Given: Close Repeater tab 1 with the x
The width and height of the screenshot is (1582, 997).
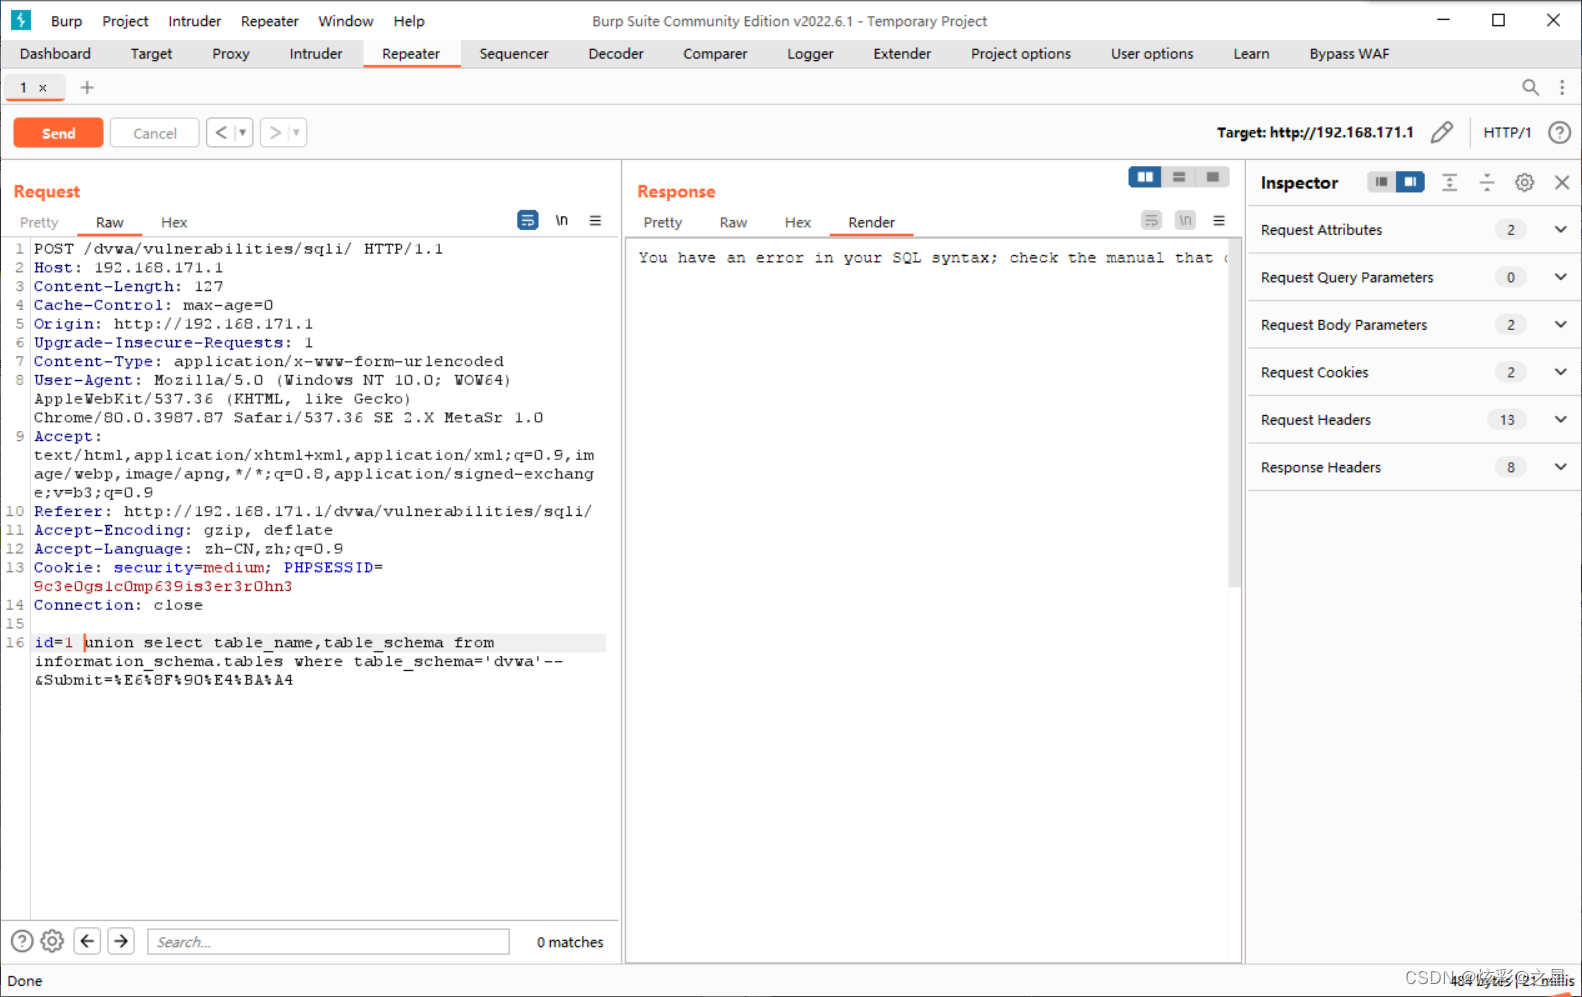Looking at the screenshot, I should pos(43,88).
